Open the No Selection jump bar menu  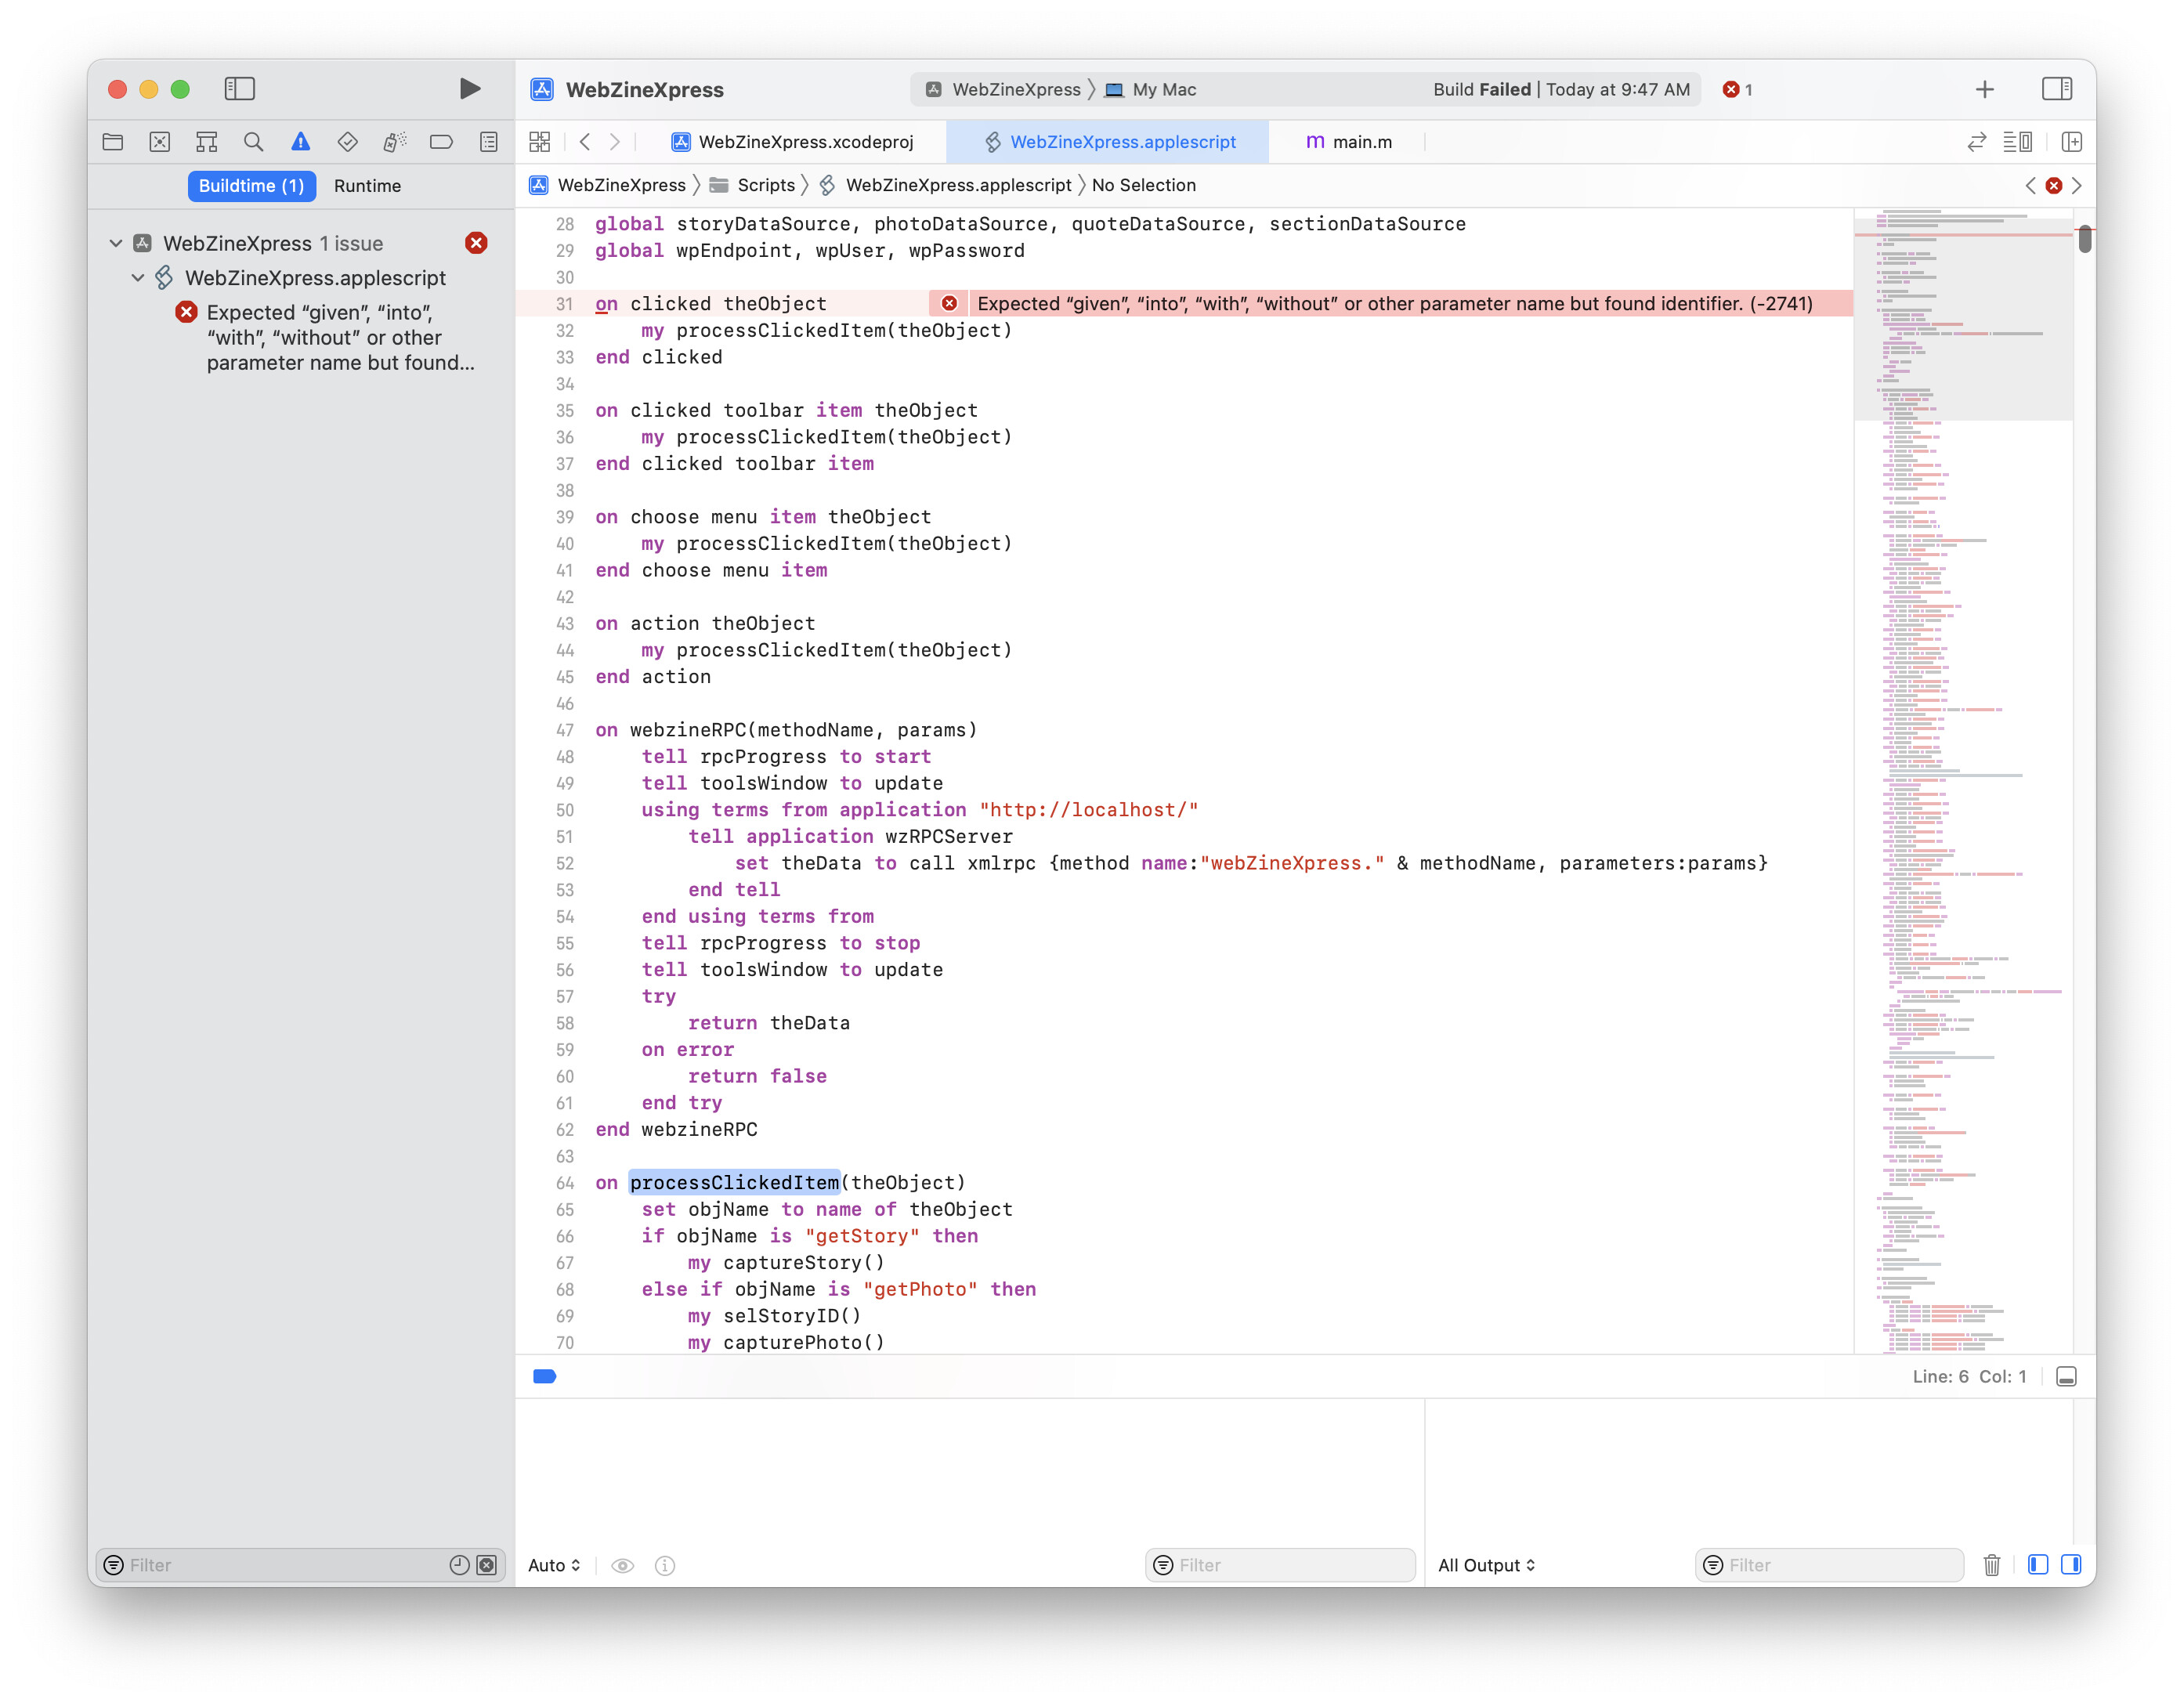pyautogui.click(x=1143, y=185)
